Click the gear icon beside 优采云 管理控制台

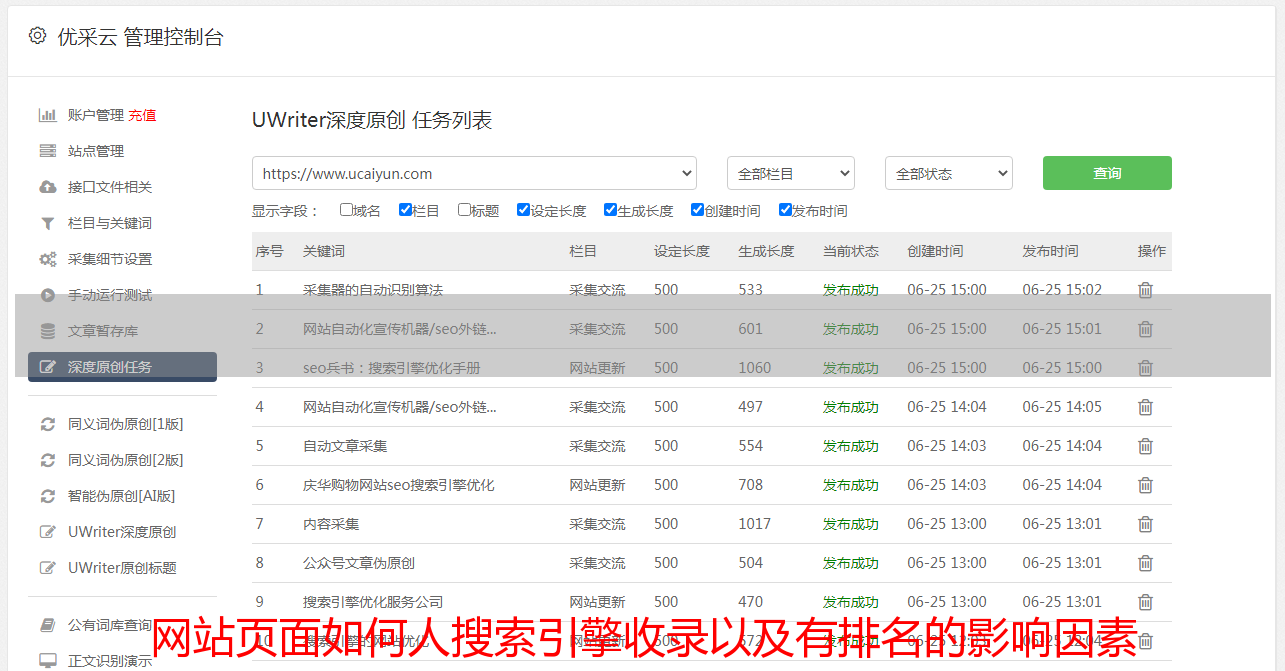(x=37, y=36)
